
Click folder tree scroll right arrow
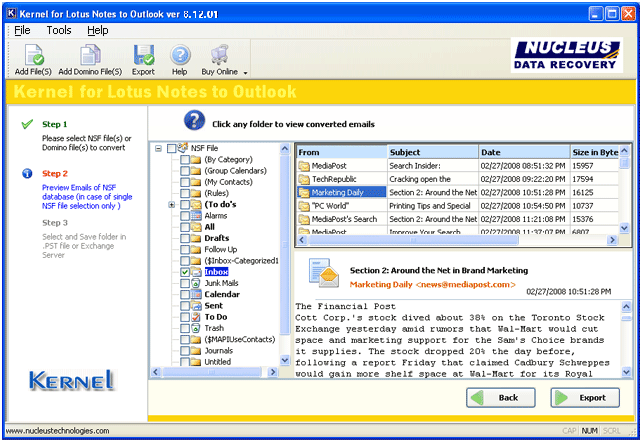[x=272, y=372]
